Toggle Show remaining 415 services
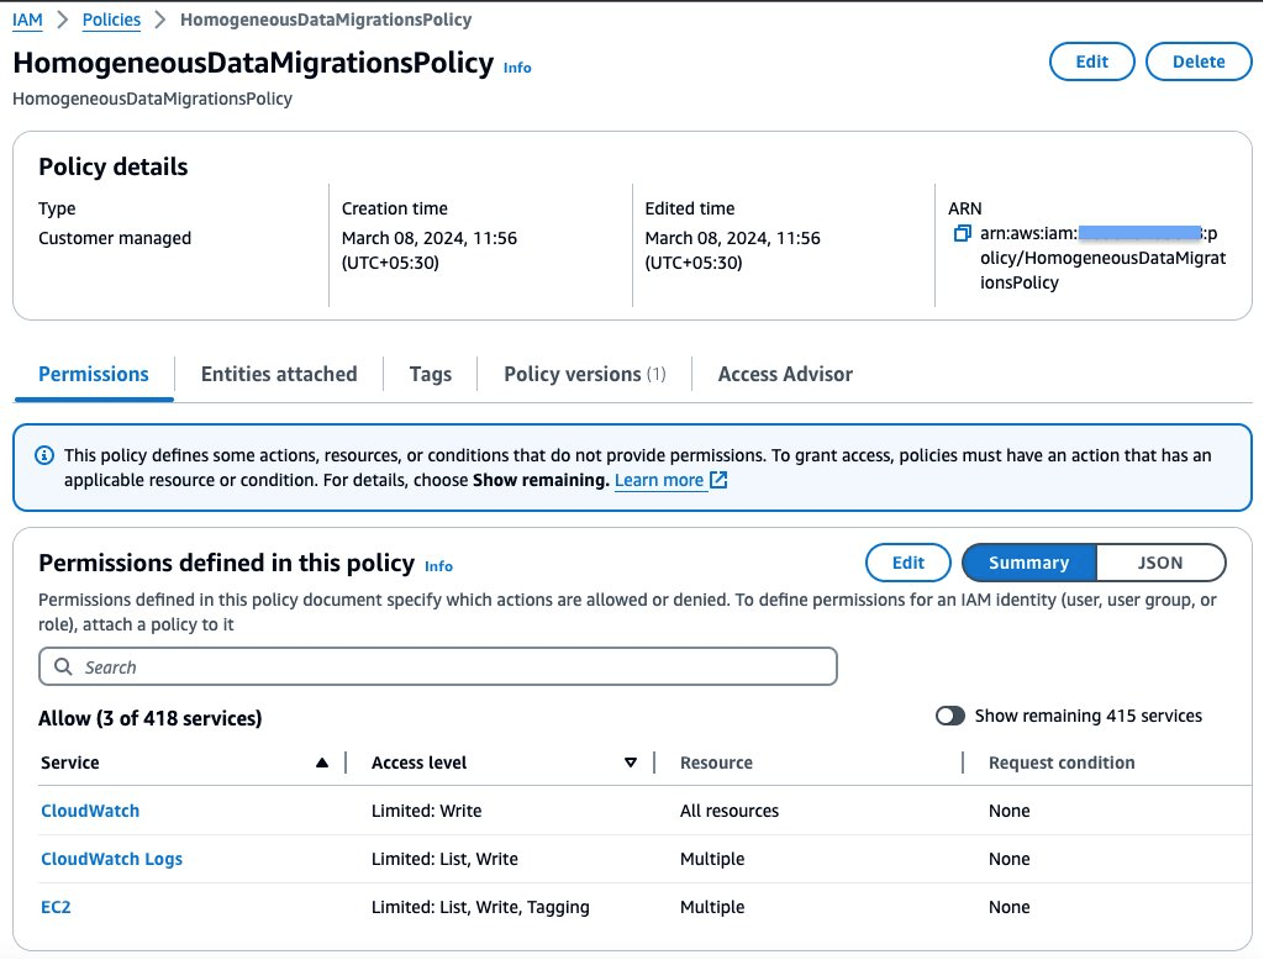The image size is (1263, 959). pos(950,716)
